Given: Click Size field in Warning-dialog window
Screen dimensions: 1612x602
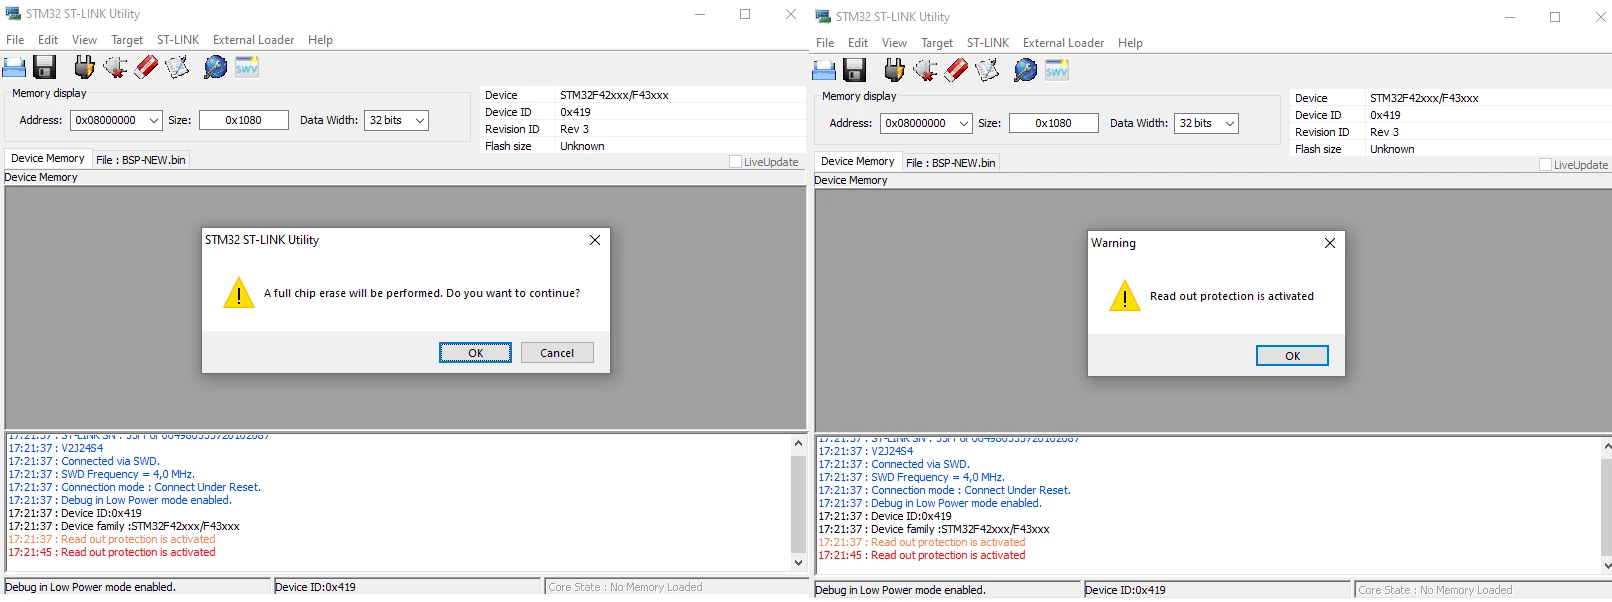Looking at the screenshot, I should point(1053,124).
